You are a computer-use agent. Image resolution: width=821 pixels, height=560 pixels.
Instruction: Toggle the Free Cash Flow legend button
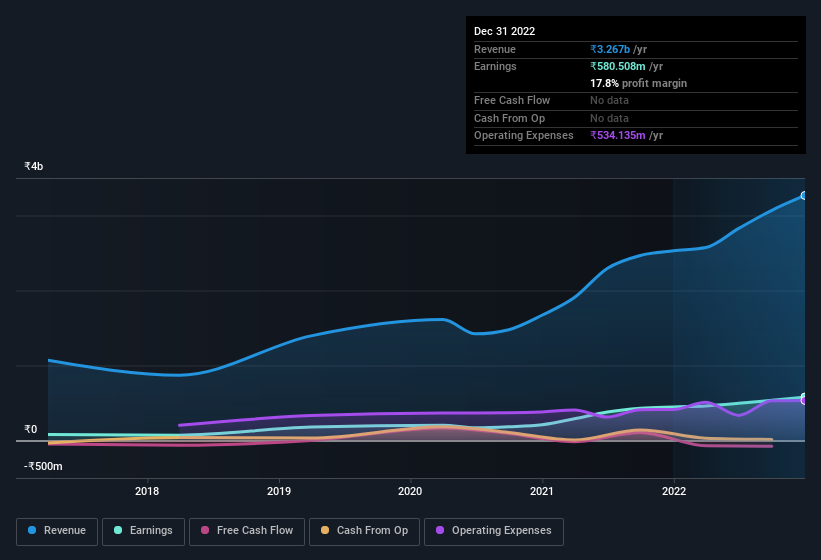coord(247,531)
